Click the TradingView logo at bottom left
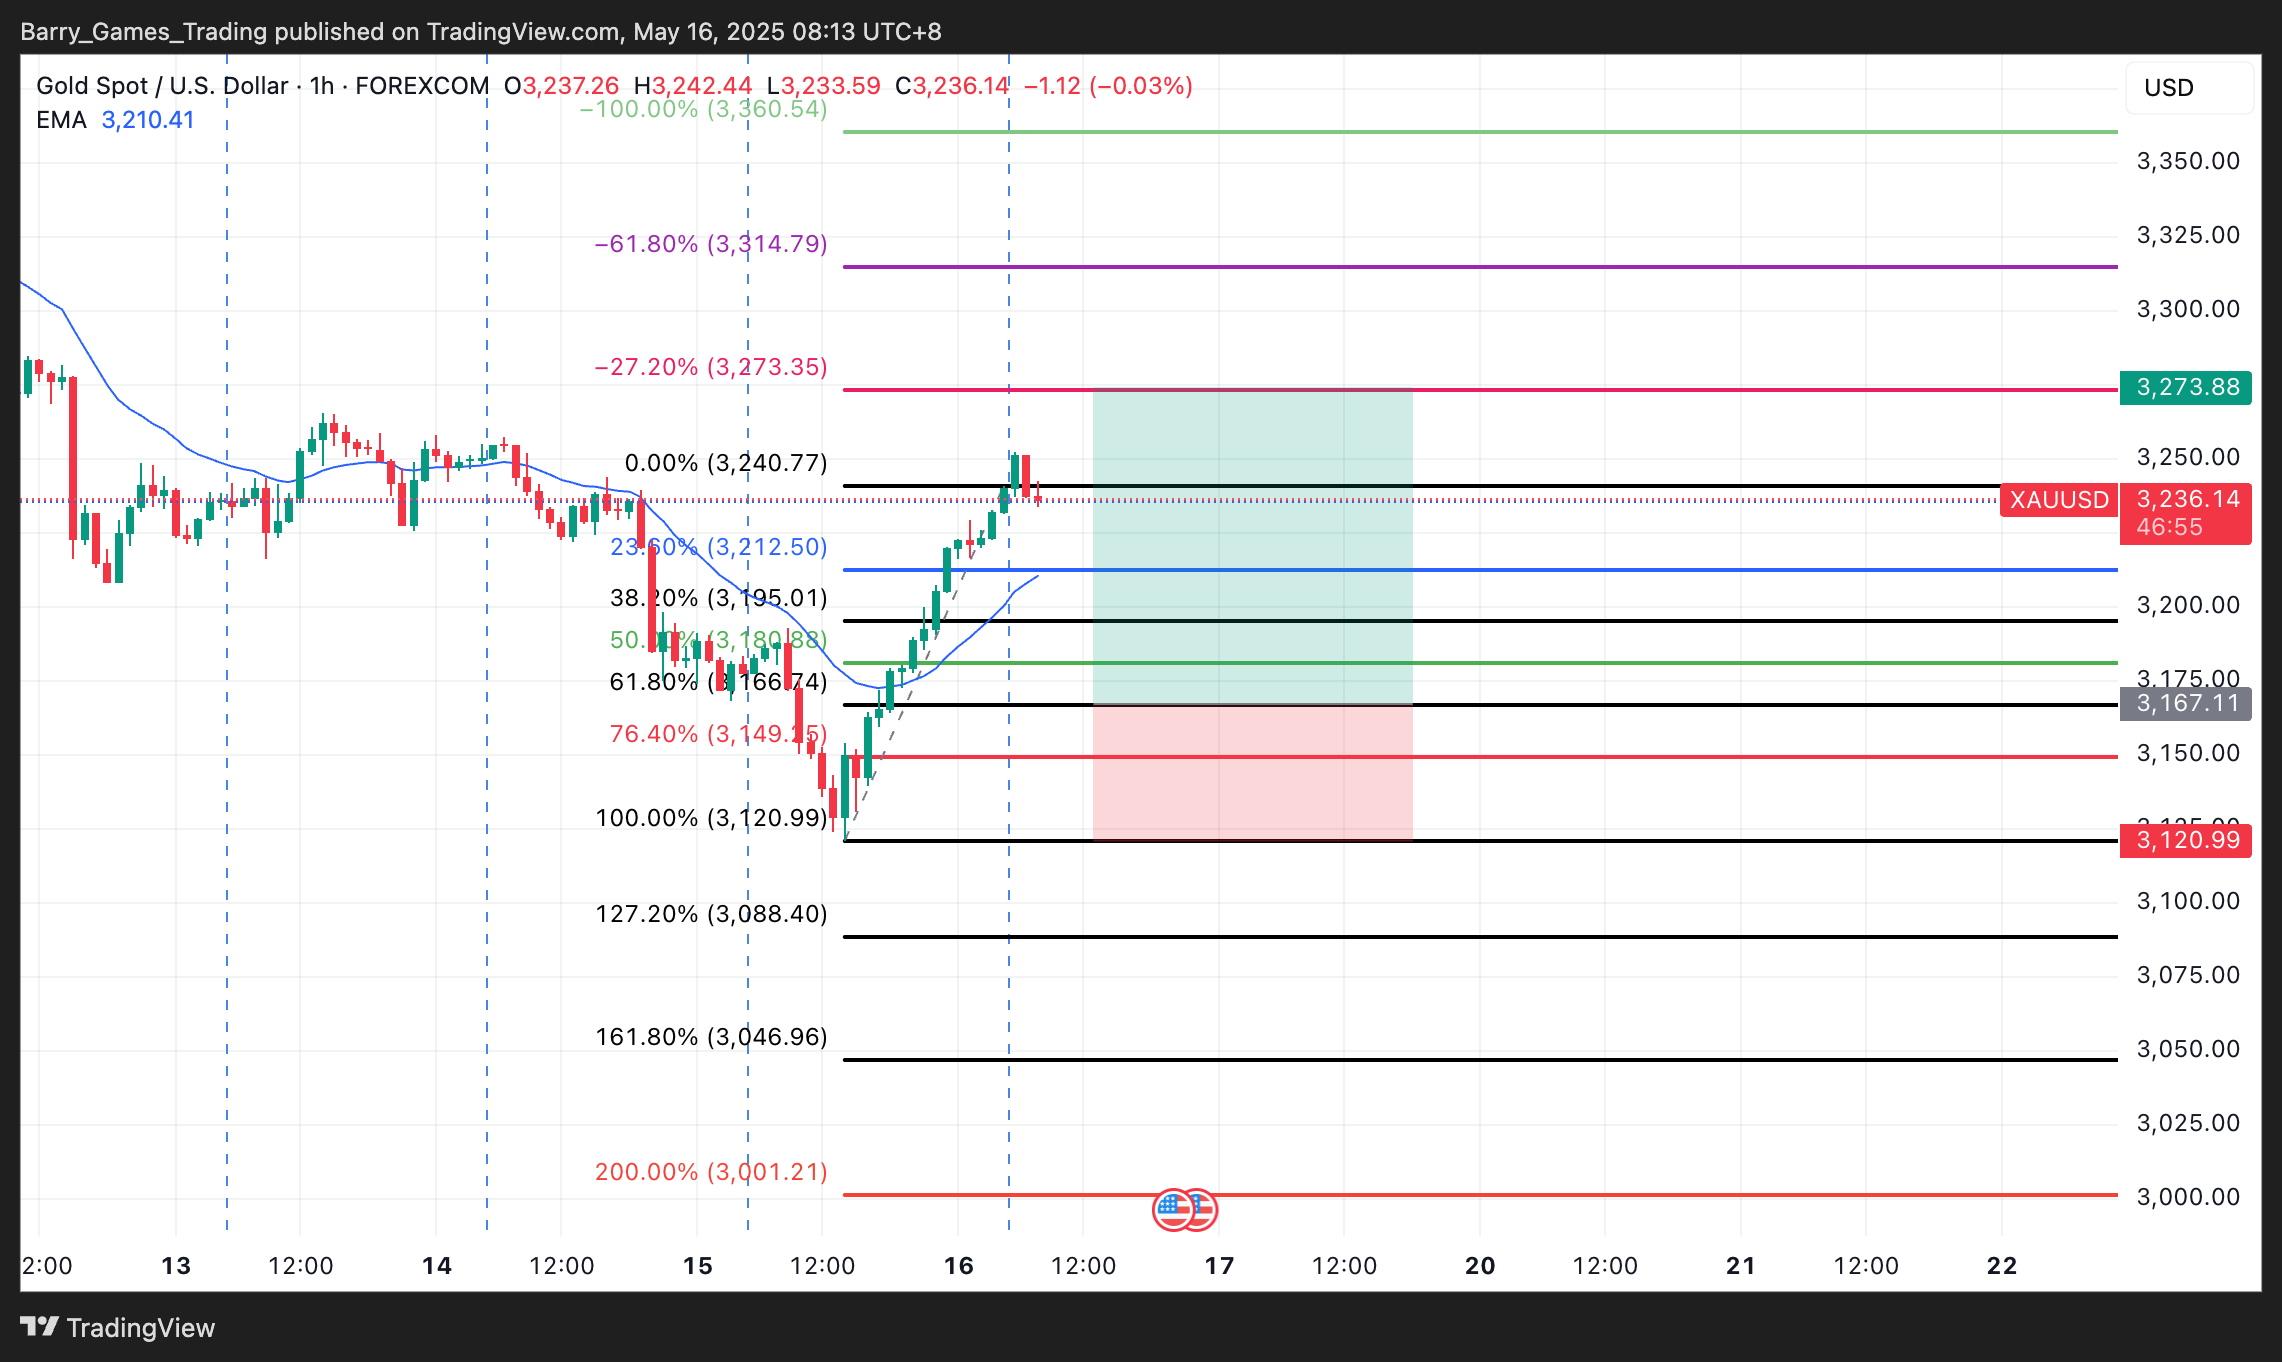The height and width of the screenshot is (1362, 2282). coord(118,1327)
